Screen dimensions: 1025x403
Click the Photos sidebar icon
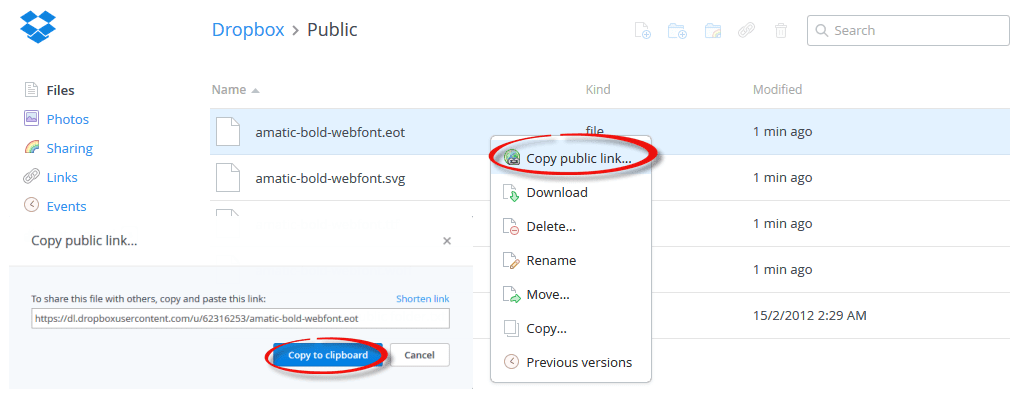pos(31,119)
